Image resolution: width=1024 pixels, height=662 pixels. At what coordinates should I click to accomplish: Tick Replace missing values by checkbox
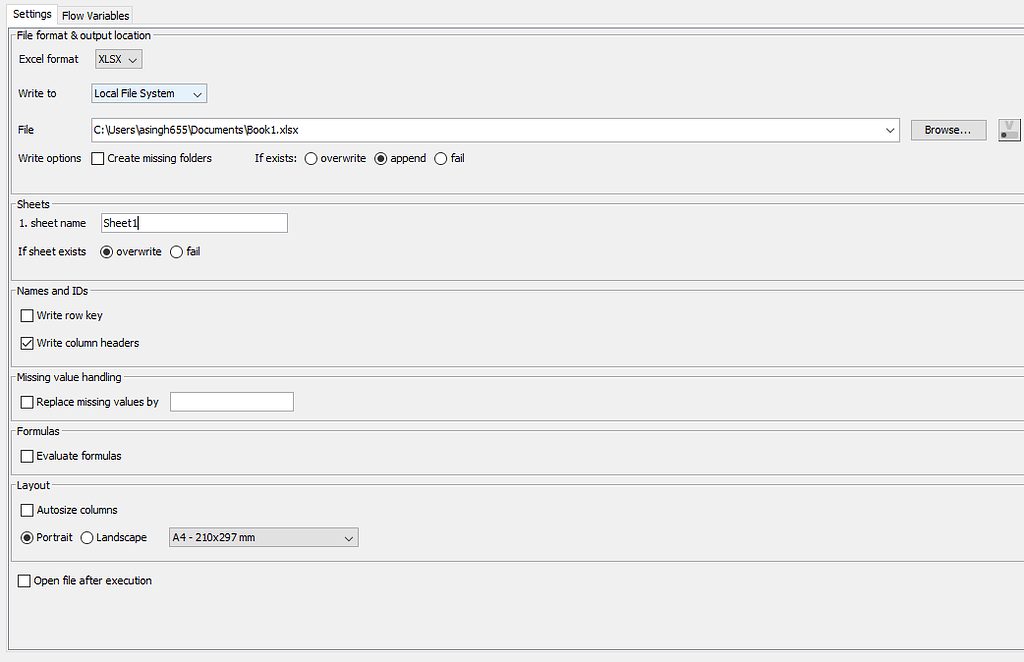(27, 402)
